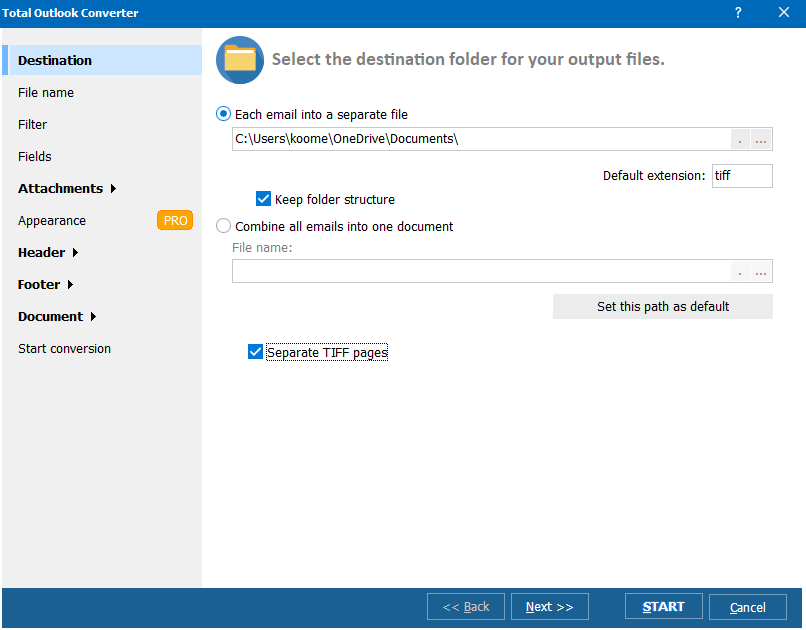Select 'Each email into a separate file'

[x=223, y=114]
